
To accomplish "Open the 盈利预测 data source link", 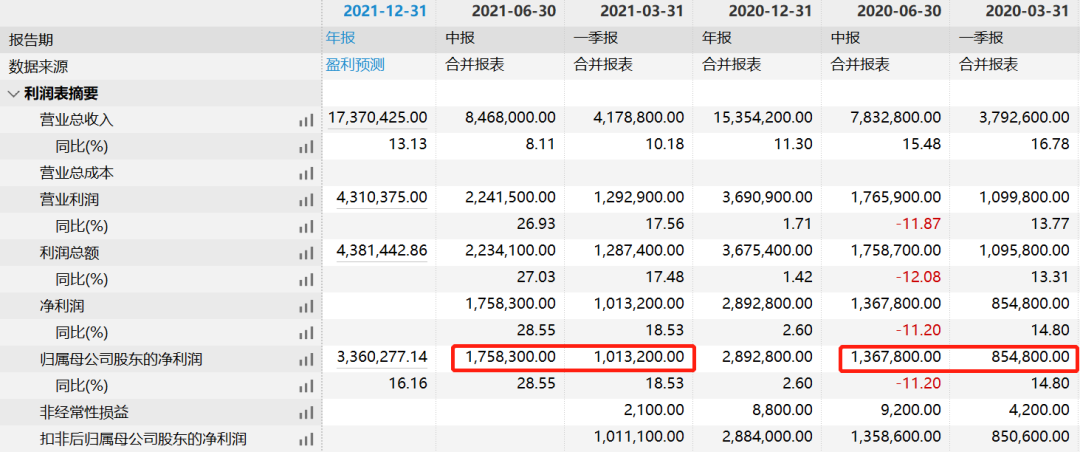I will pyautogui.click(x=354, y=65).
